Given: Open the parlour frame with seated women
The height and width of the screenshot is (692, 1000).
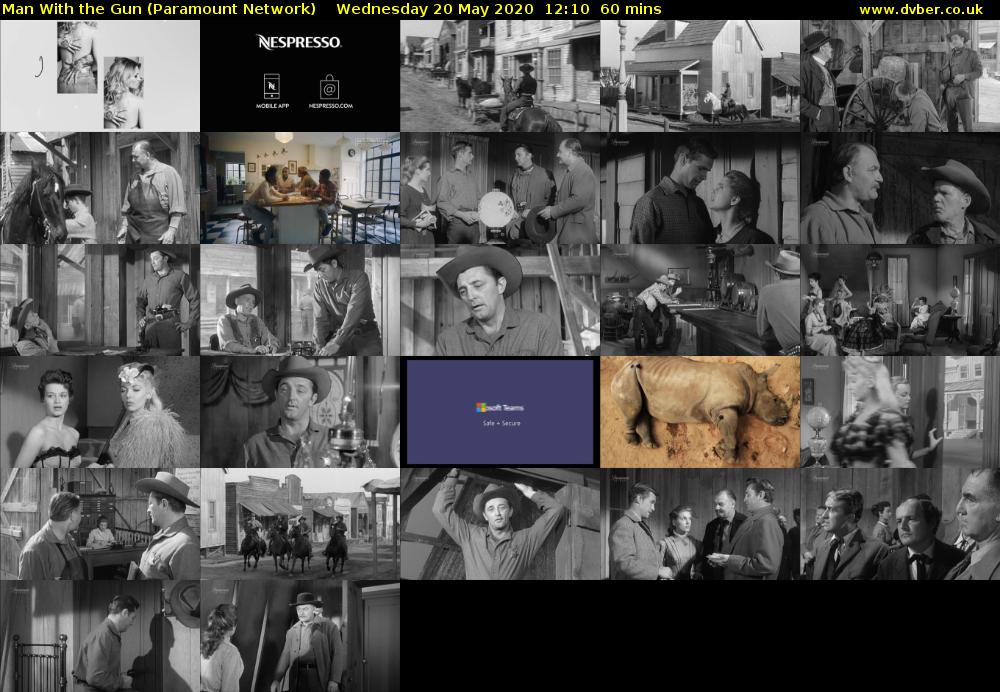Looking at the screenshot, I should pyautogui.click(x=901, y=300).
